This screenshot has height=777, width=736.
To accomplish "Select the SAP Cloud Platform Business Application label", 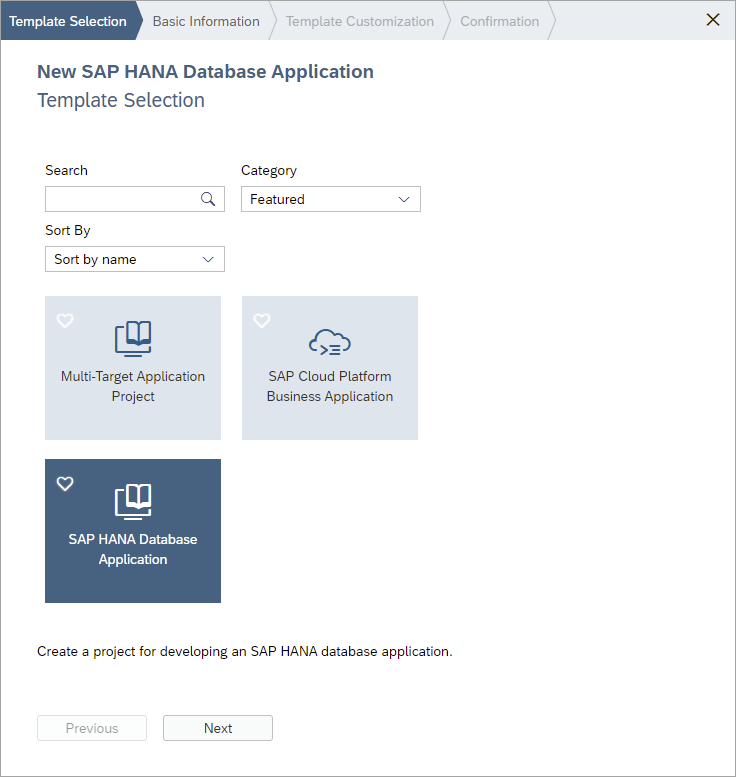I will pos(330,387).
